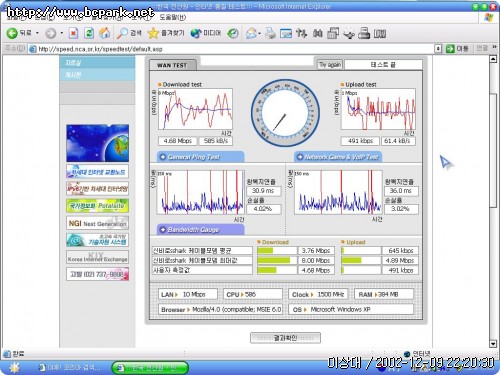Click the Print icon in toolbar
Viewport: 500px width, 375px height.
tap(270, 33)
